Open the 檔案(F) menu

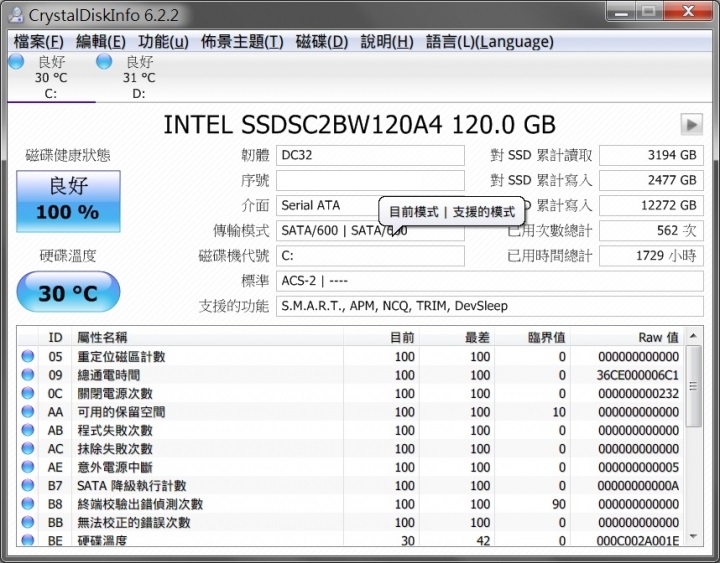(39, 42)
